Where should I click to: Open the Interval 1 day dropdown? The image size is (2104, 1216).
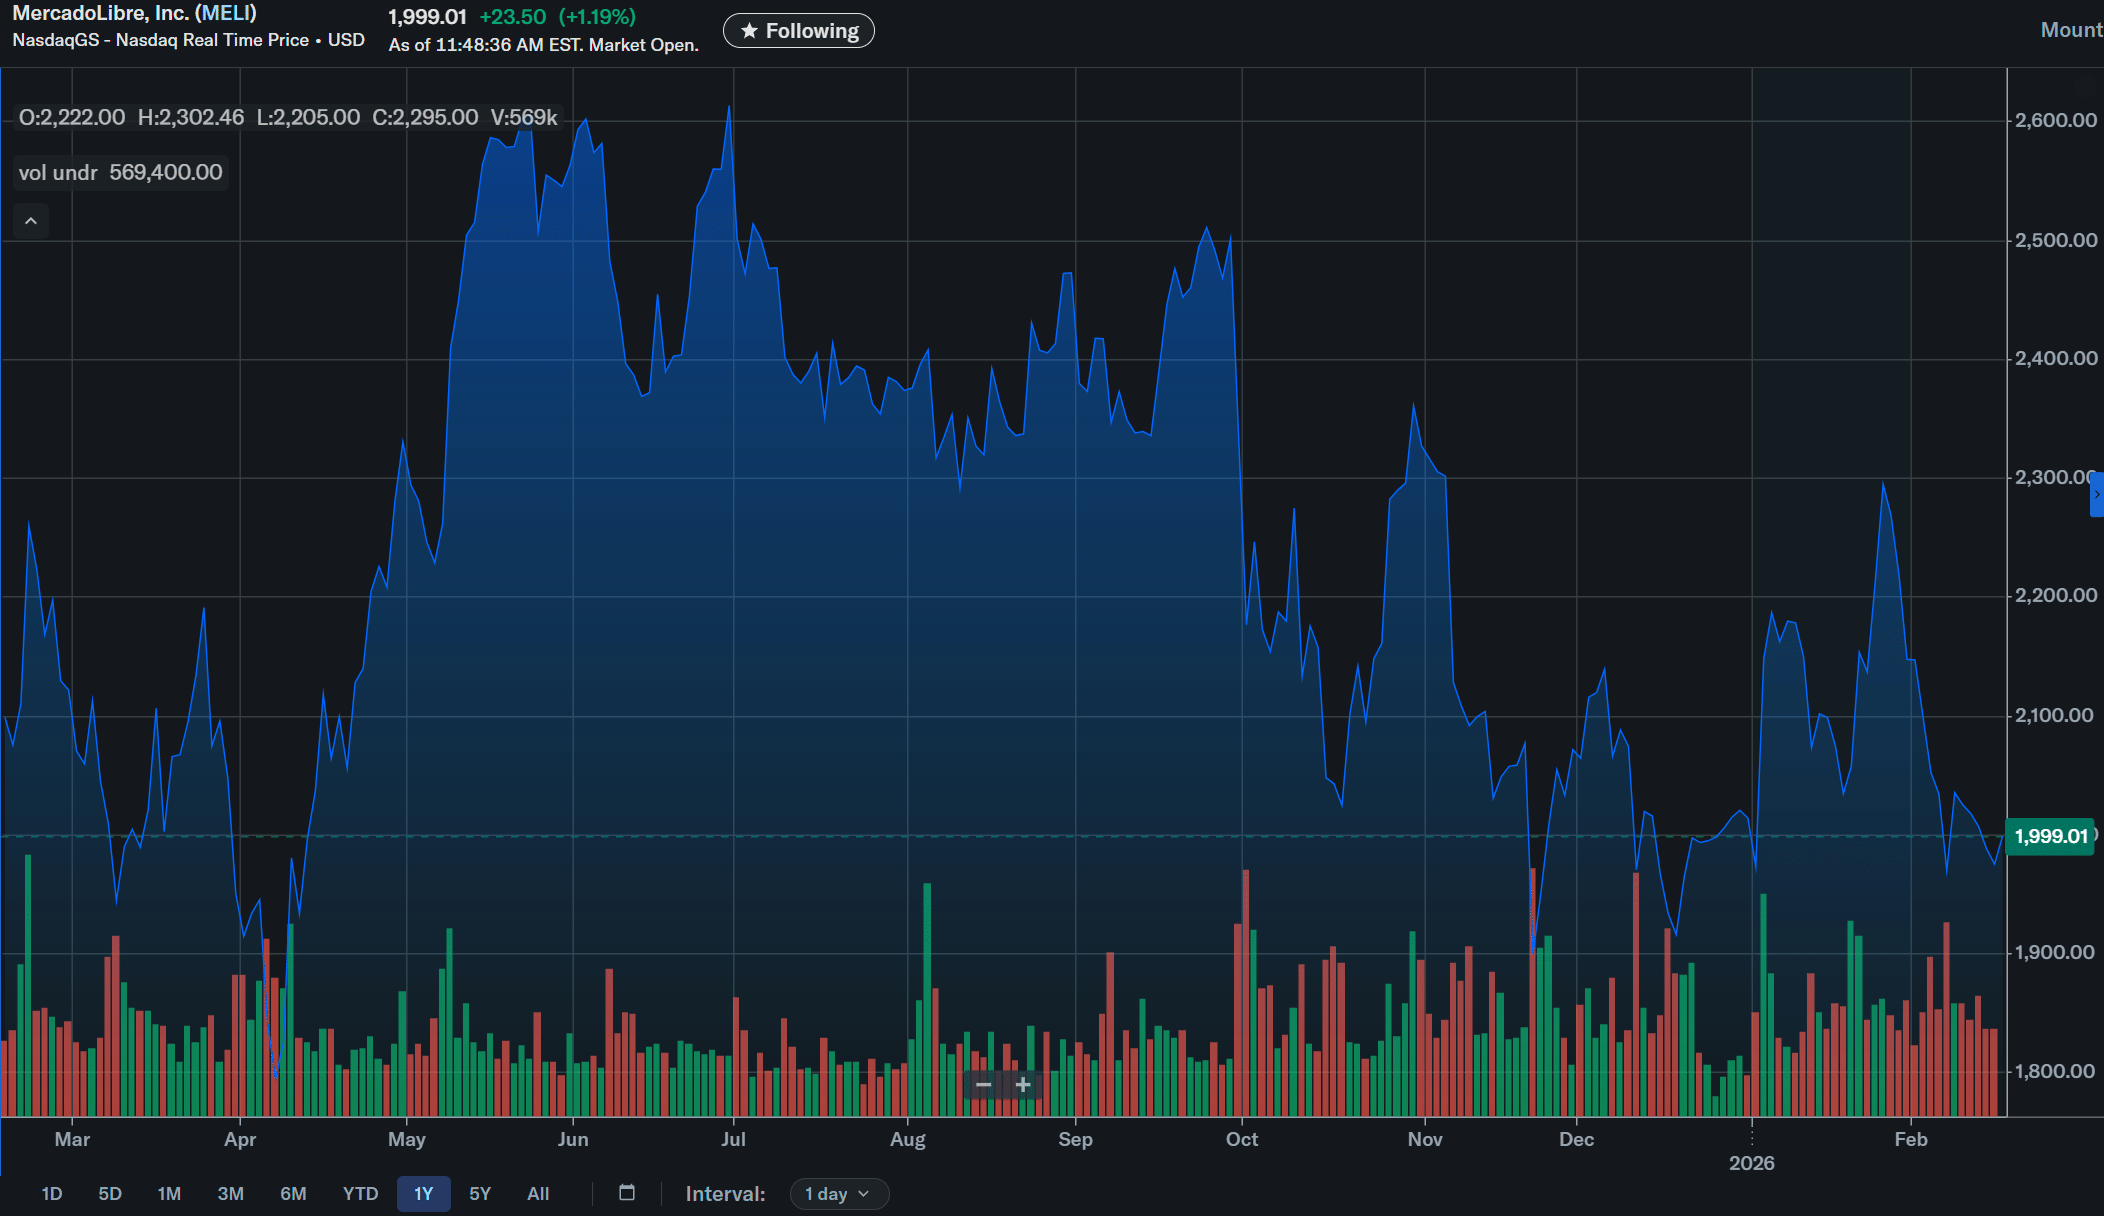pos(838,1194)
